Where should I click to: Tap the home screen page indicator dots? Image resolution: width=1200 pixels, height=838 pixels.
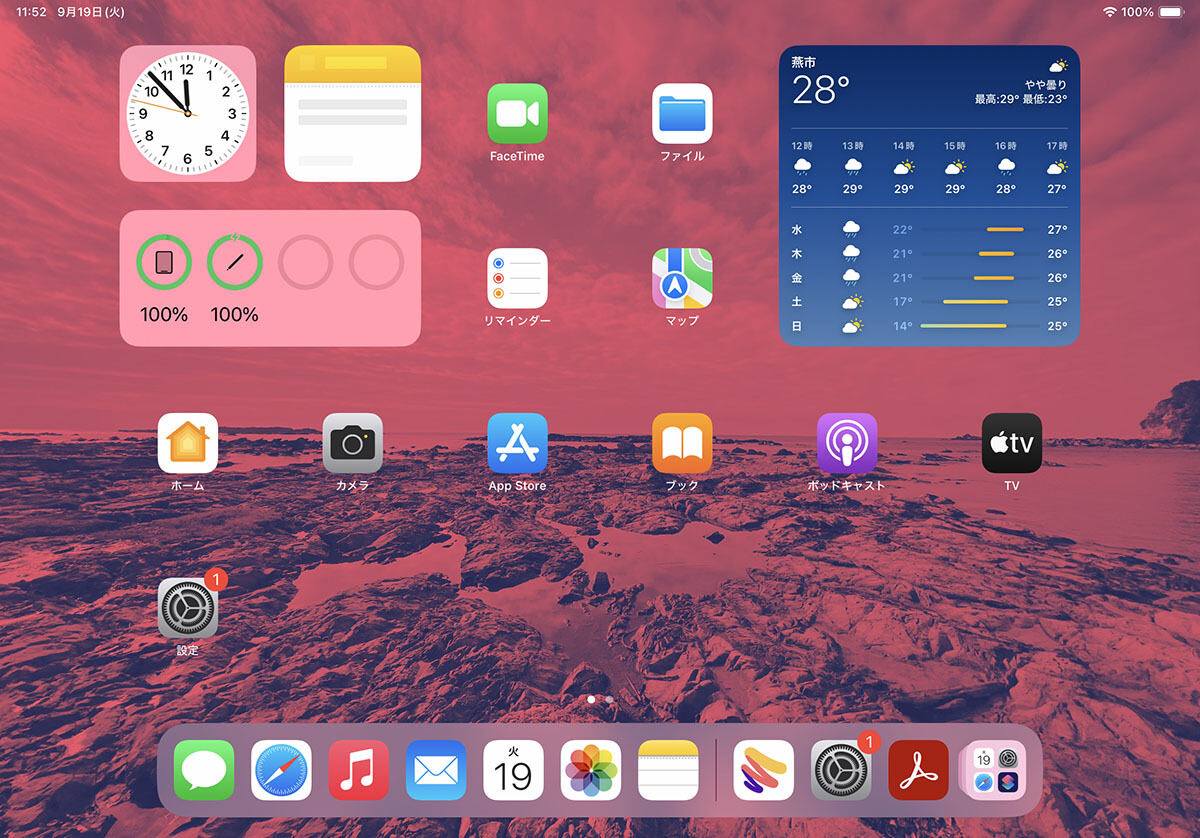point(600,699)
